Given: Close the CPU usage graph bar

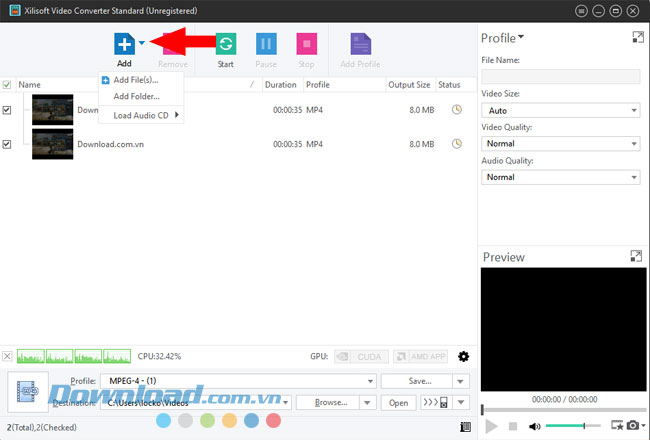Looking at the screenshot, I should pos(7,356).
